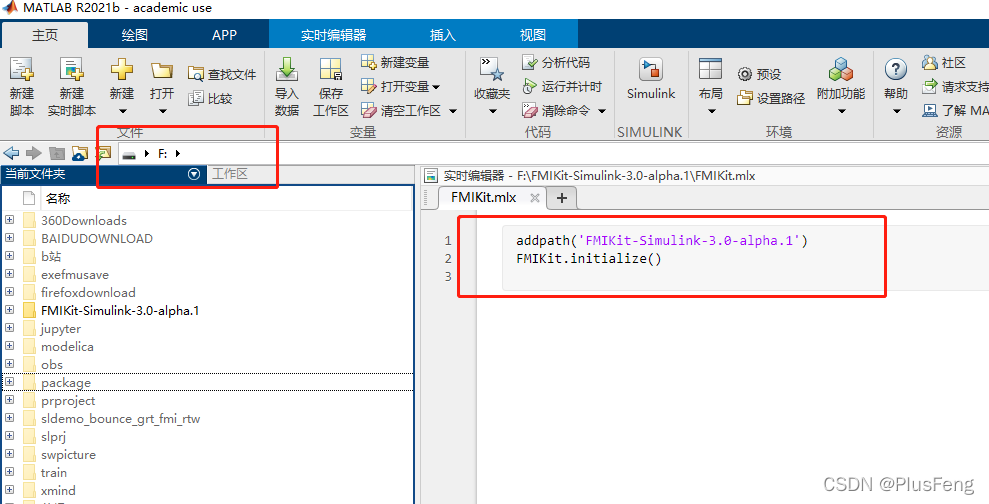
Task: Sort files by 名称 column header
Action: pyautogui.click(x=58, y=199)
